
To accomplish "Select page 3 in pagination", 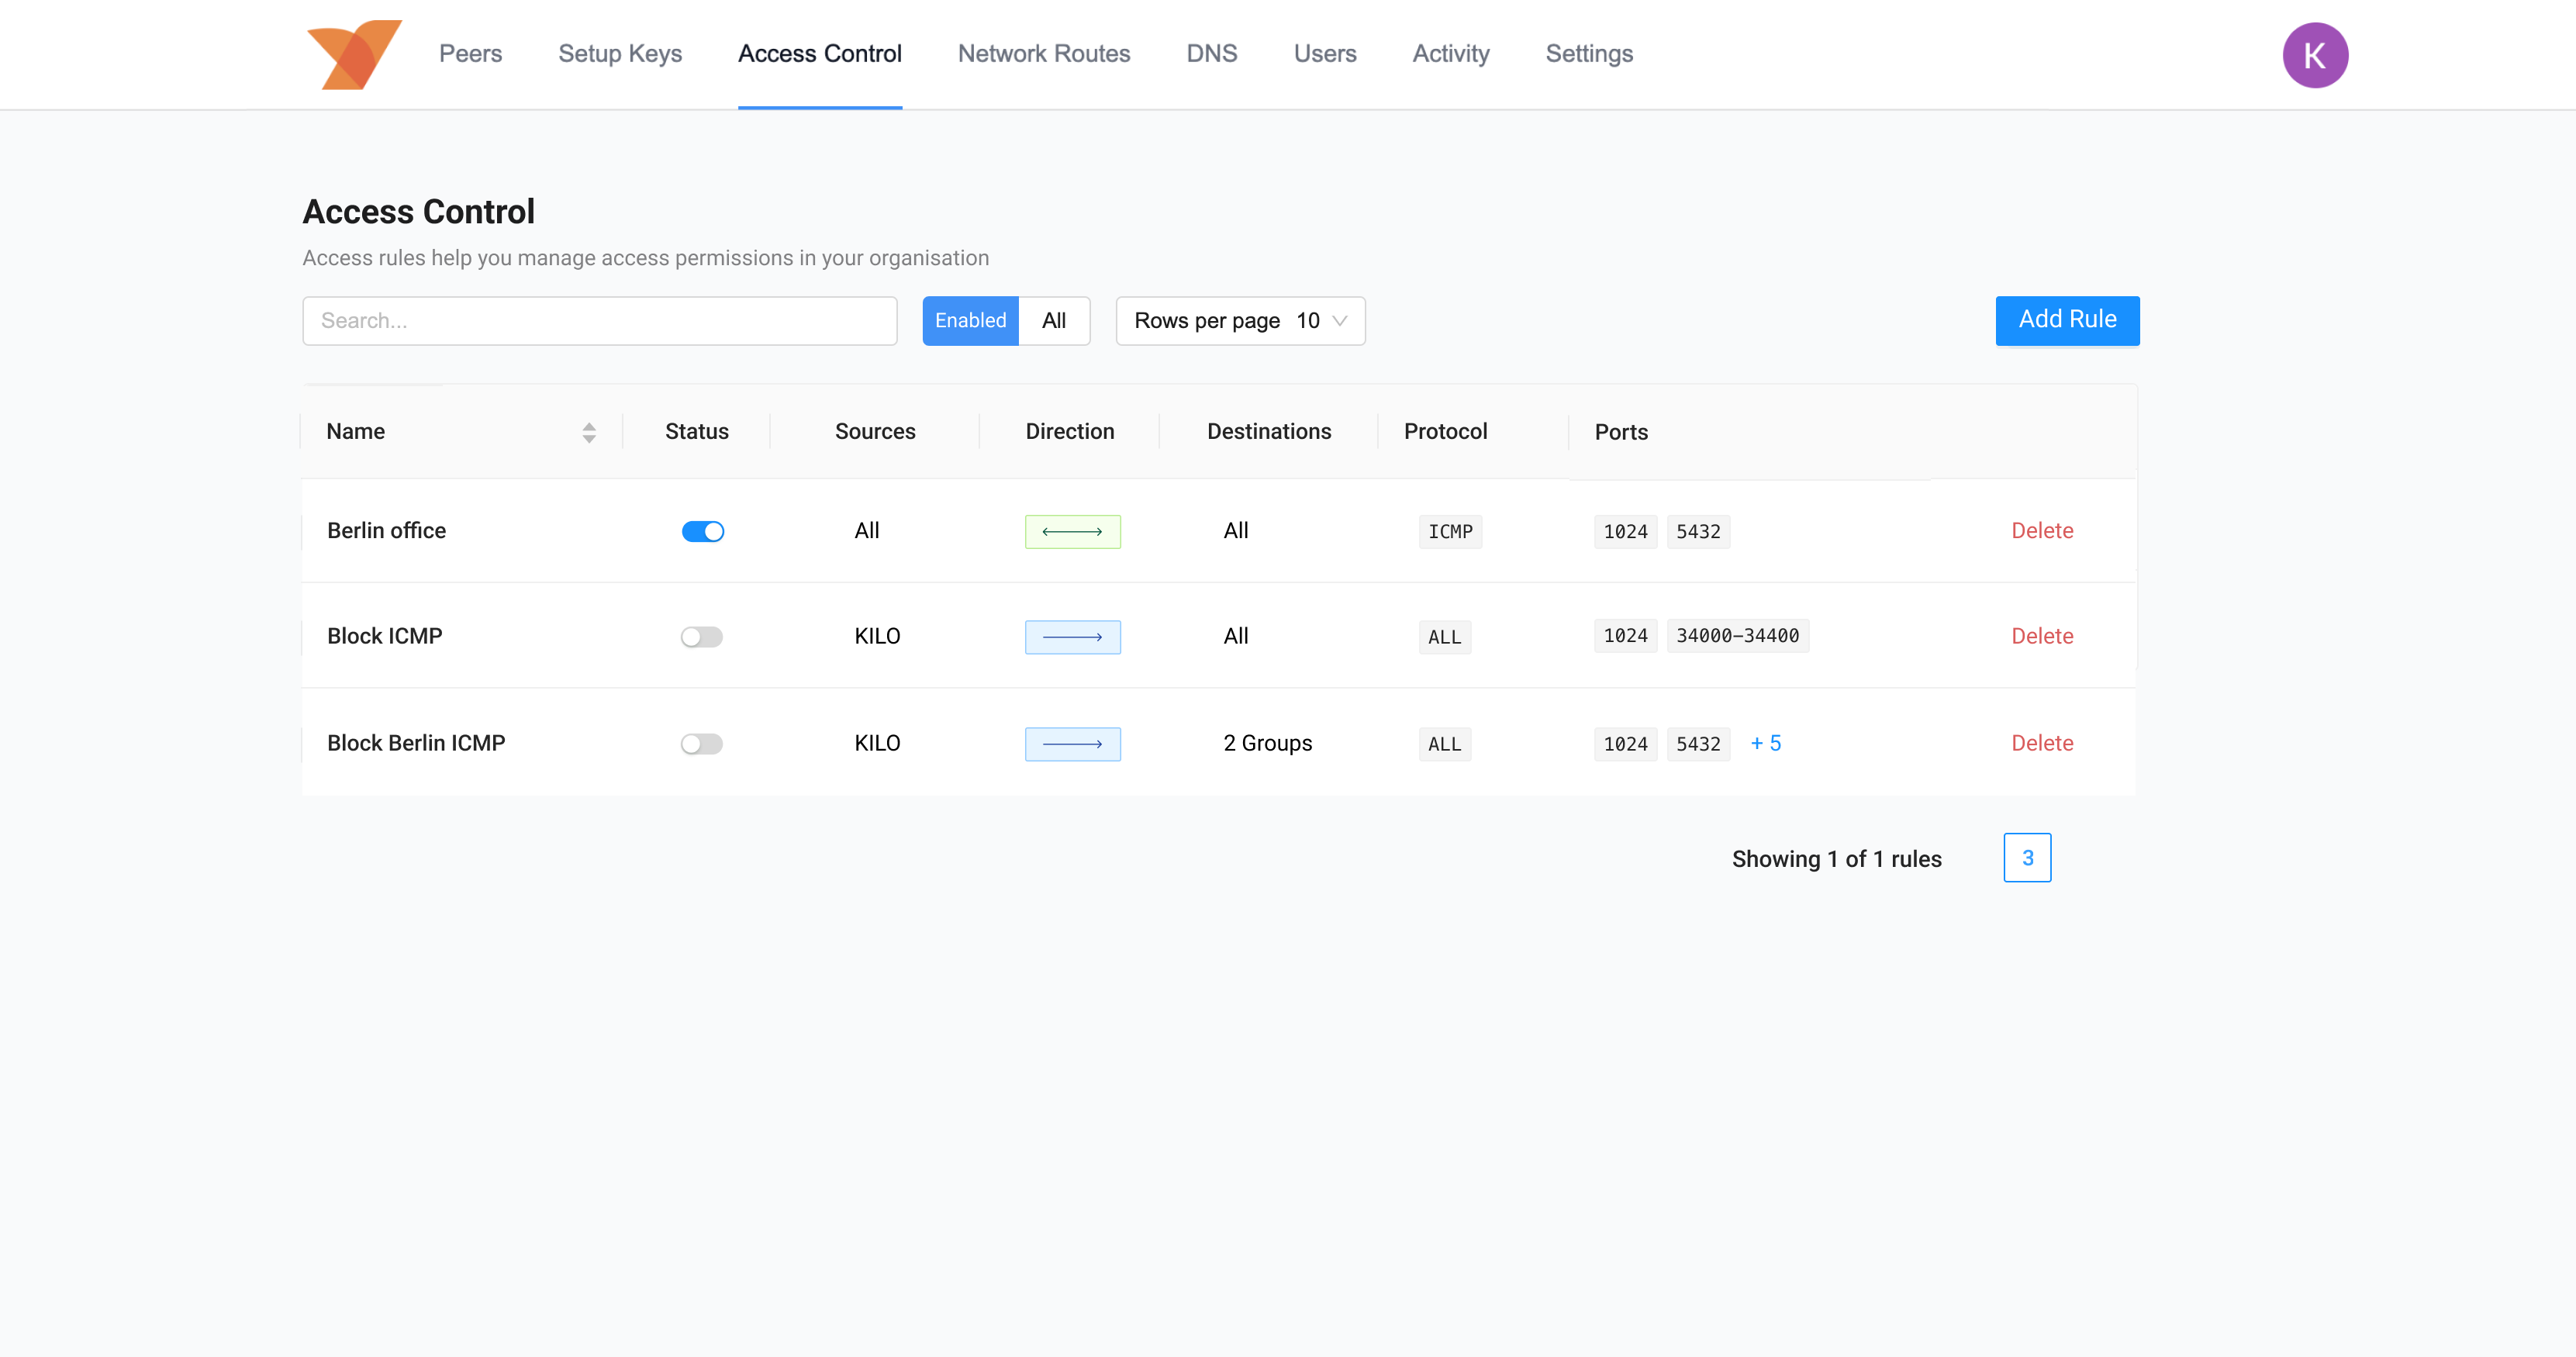I will tap(2026, 858).
